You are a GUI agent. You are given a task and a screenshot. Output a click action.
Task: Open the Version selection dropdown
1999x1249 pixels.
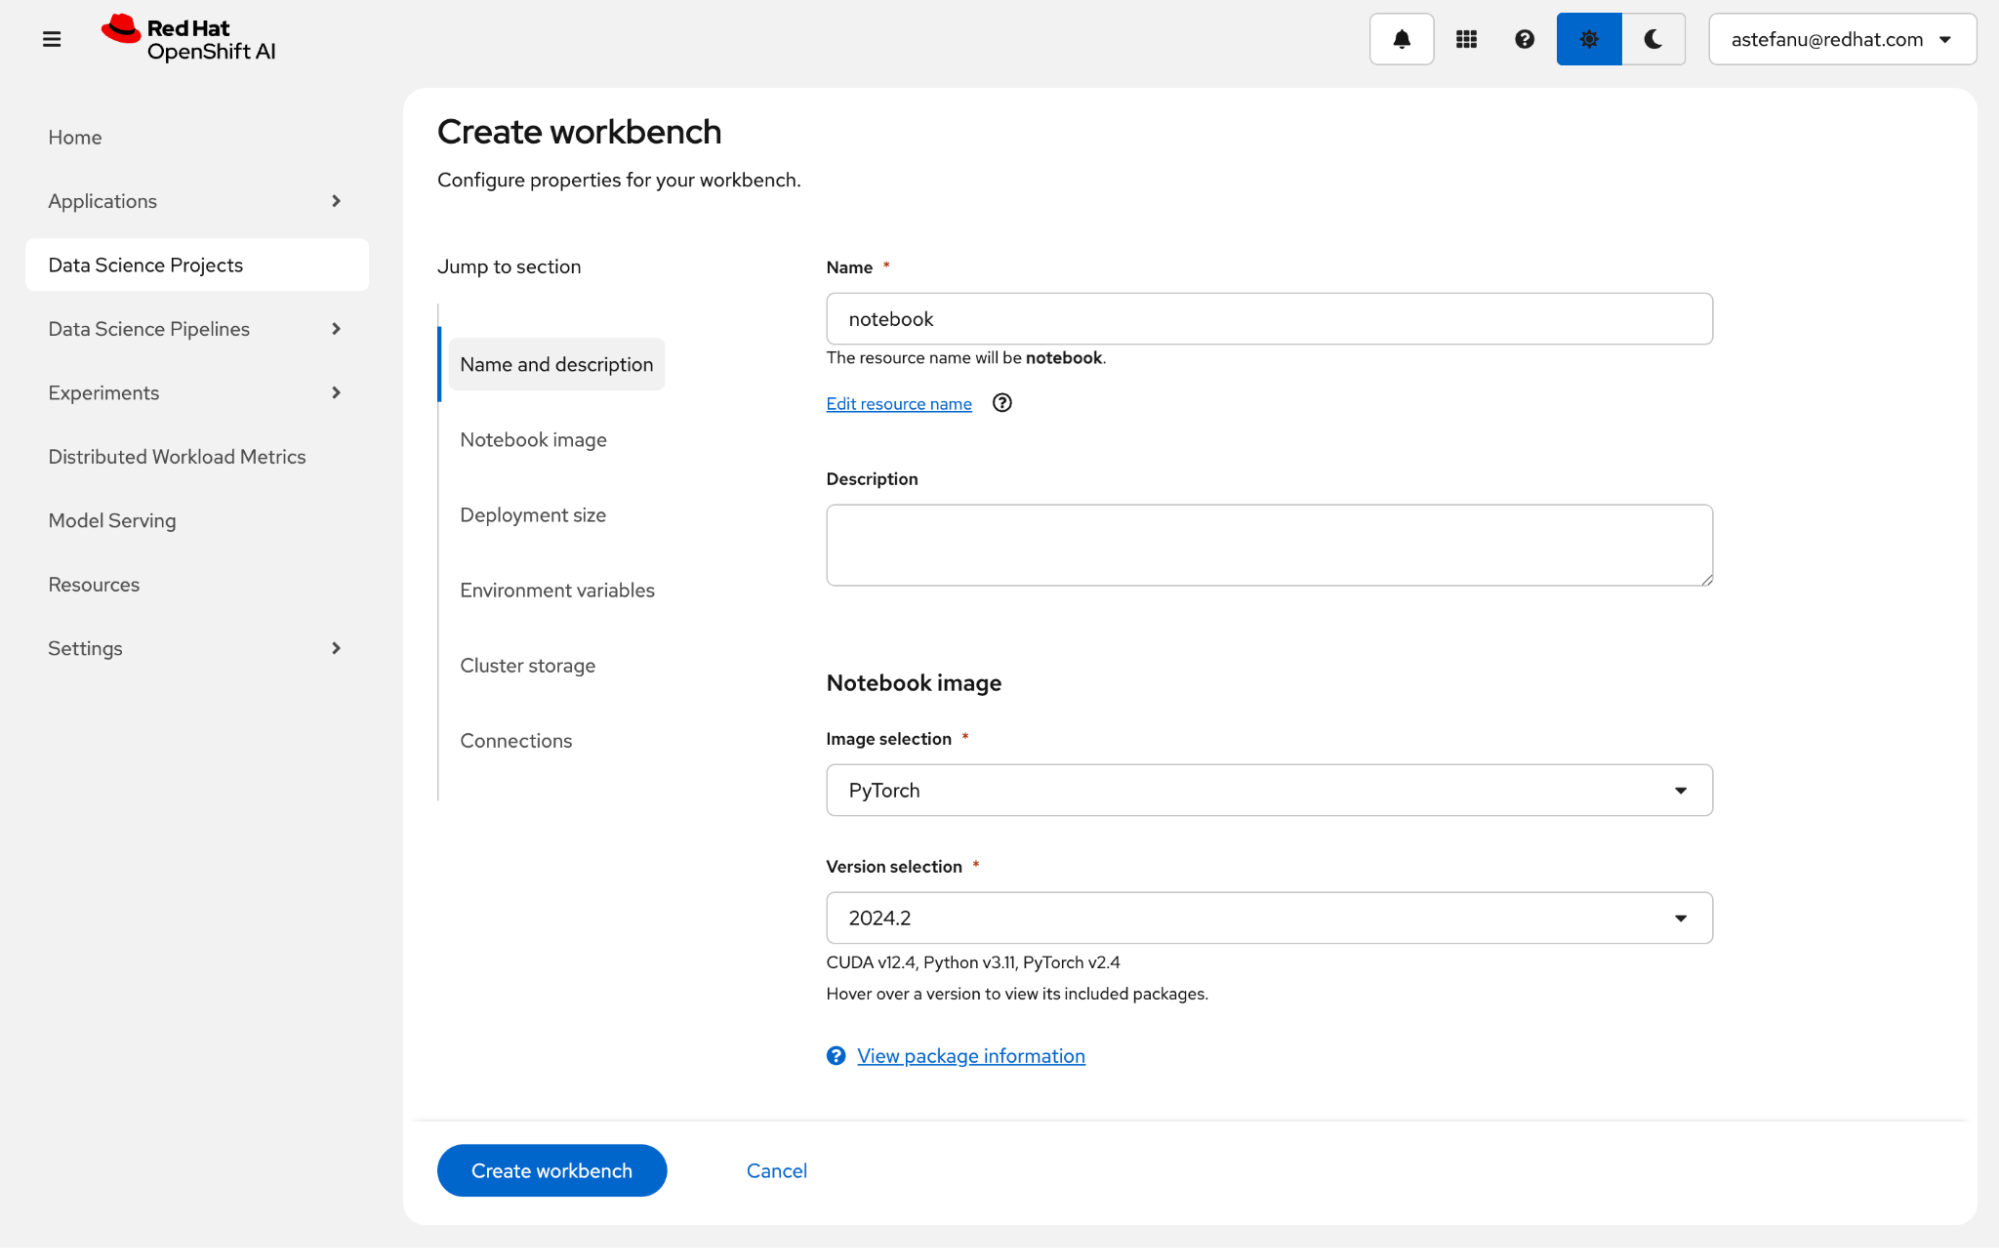[1268, 918]
